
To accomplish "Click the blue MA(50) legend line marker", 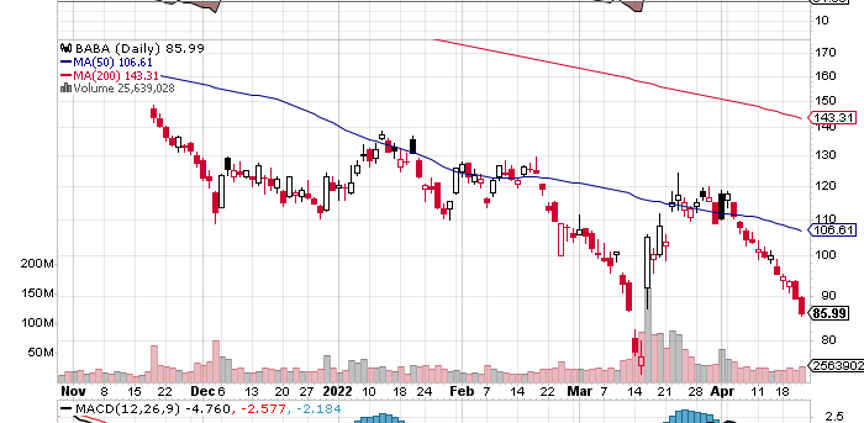I will [66, 60].
